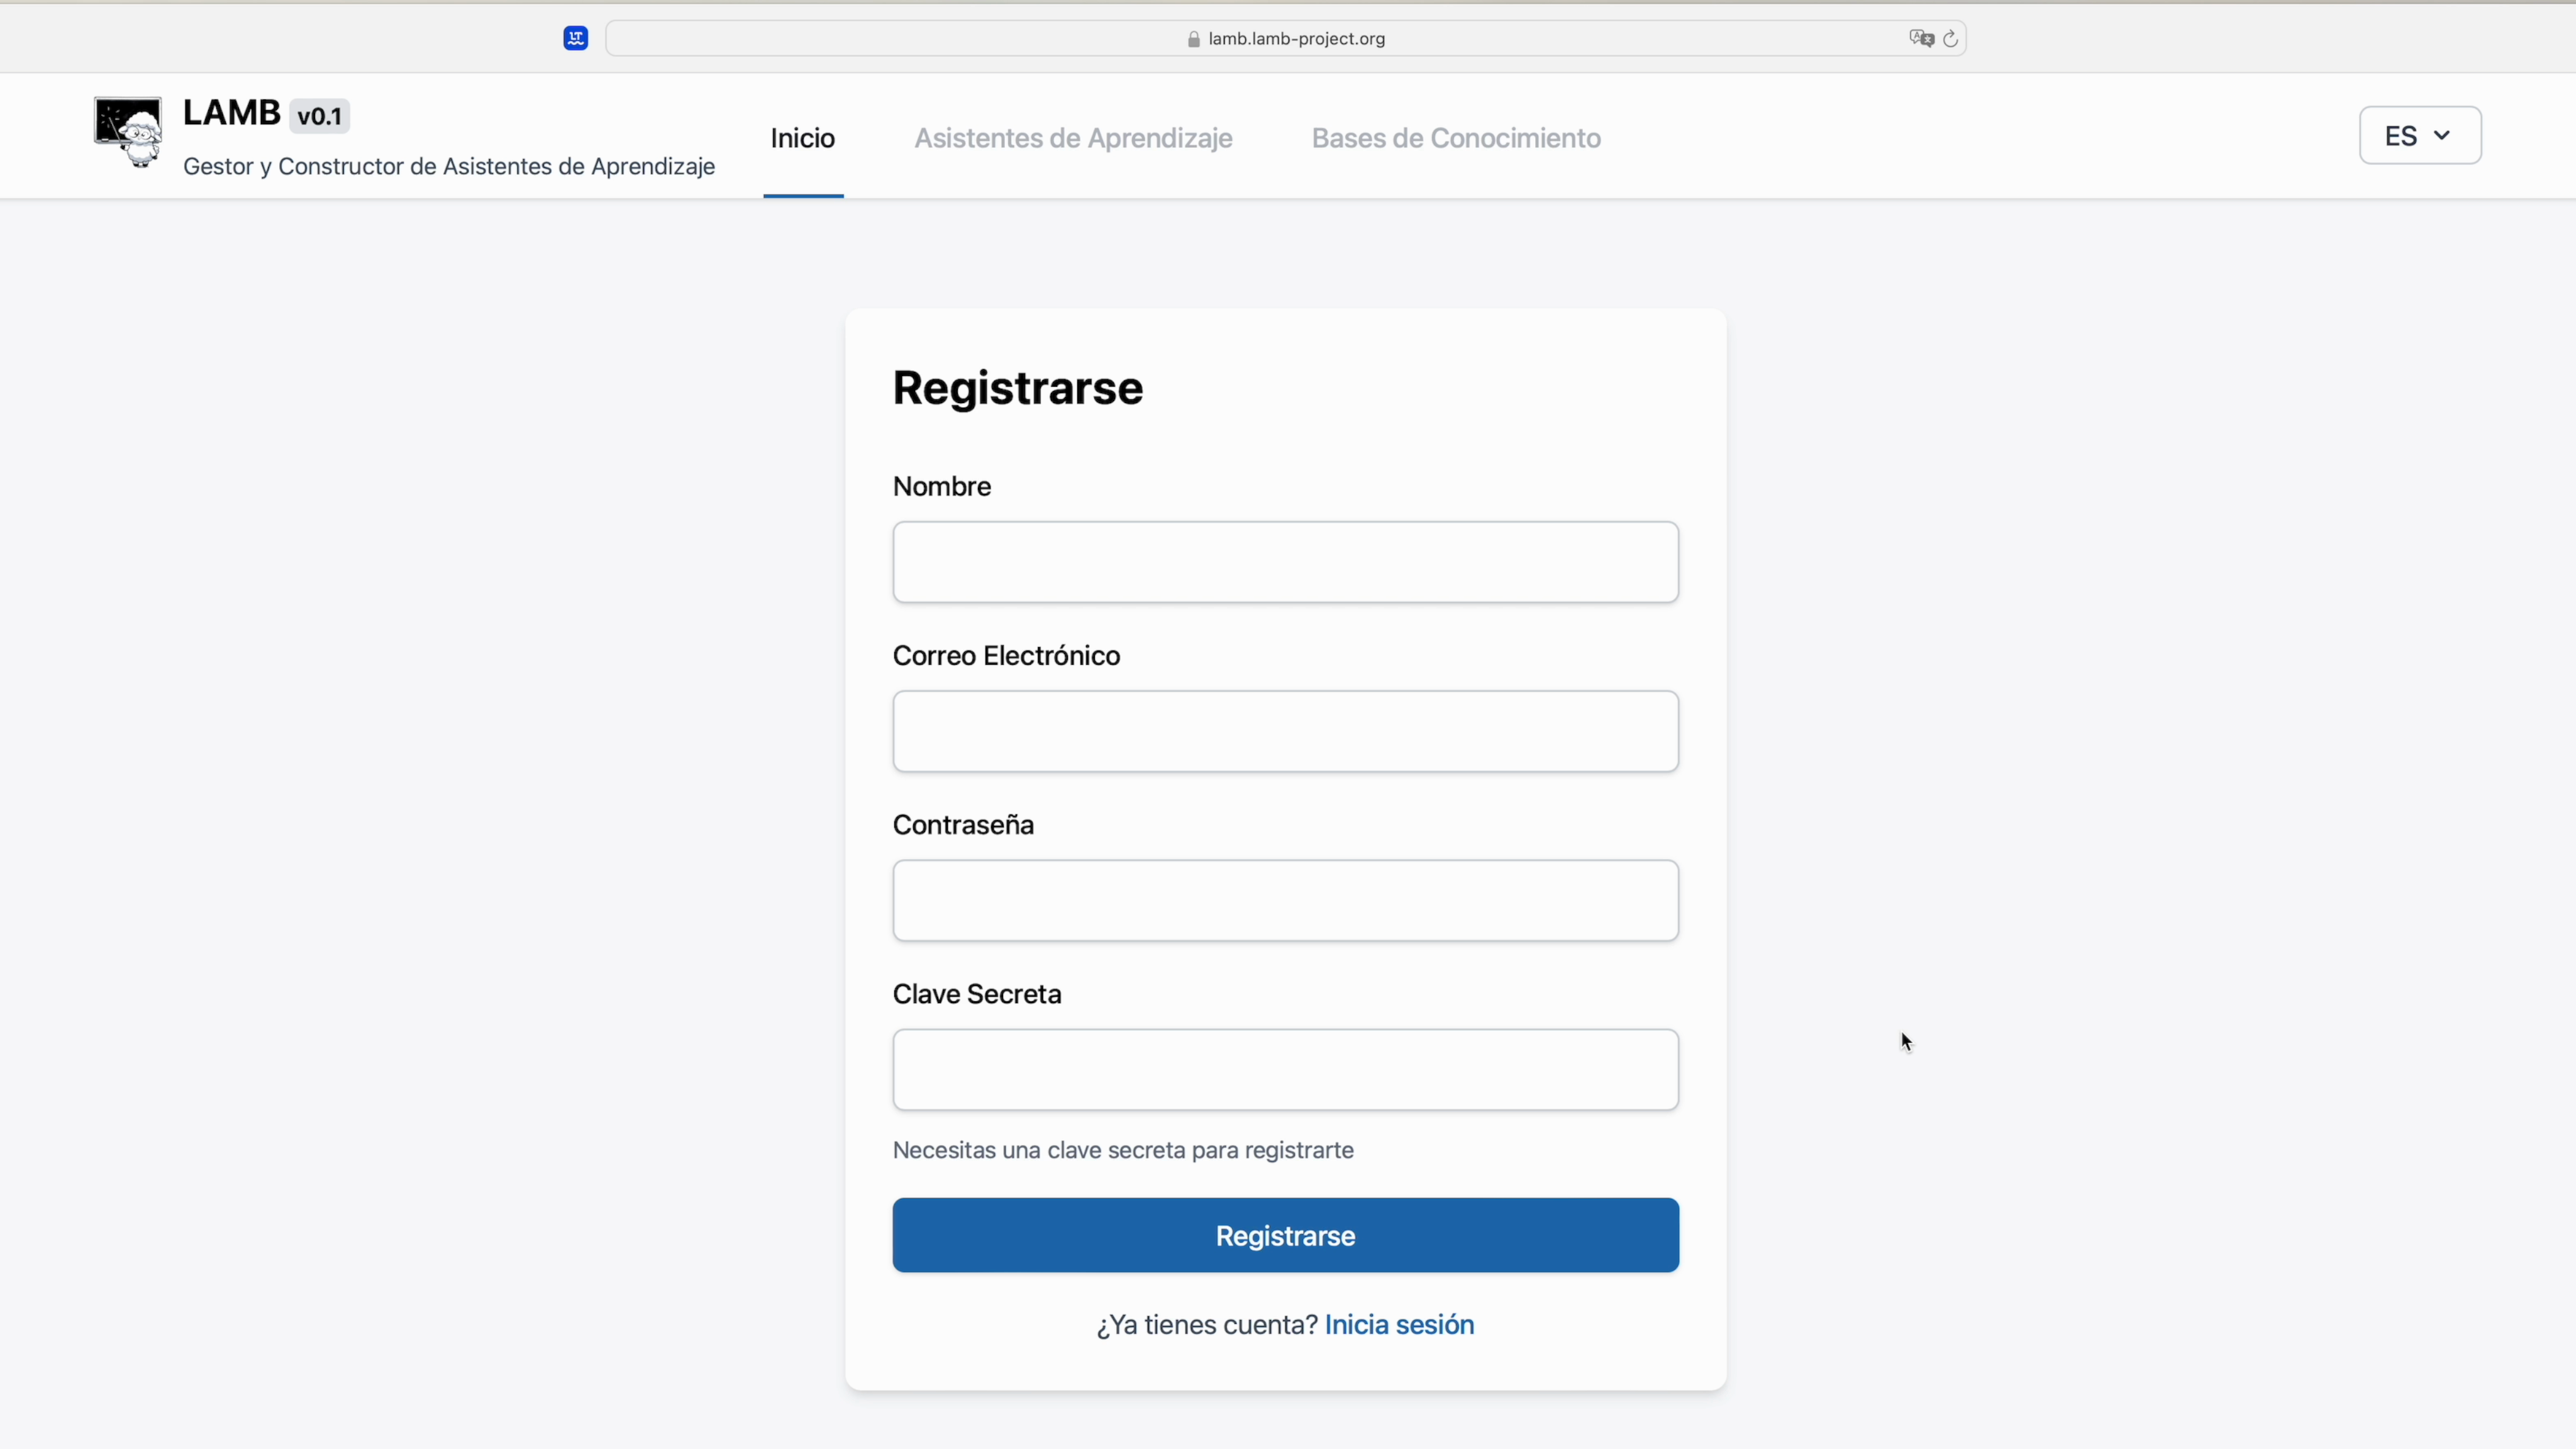The image size is (2576, 1449).
Task: Focus the Contraseña password field
Action: pos(1285,900)
